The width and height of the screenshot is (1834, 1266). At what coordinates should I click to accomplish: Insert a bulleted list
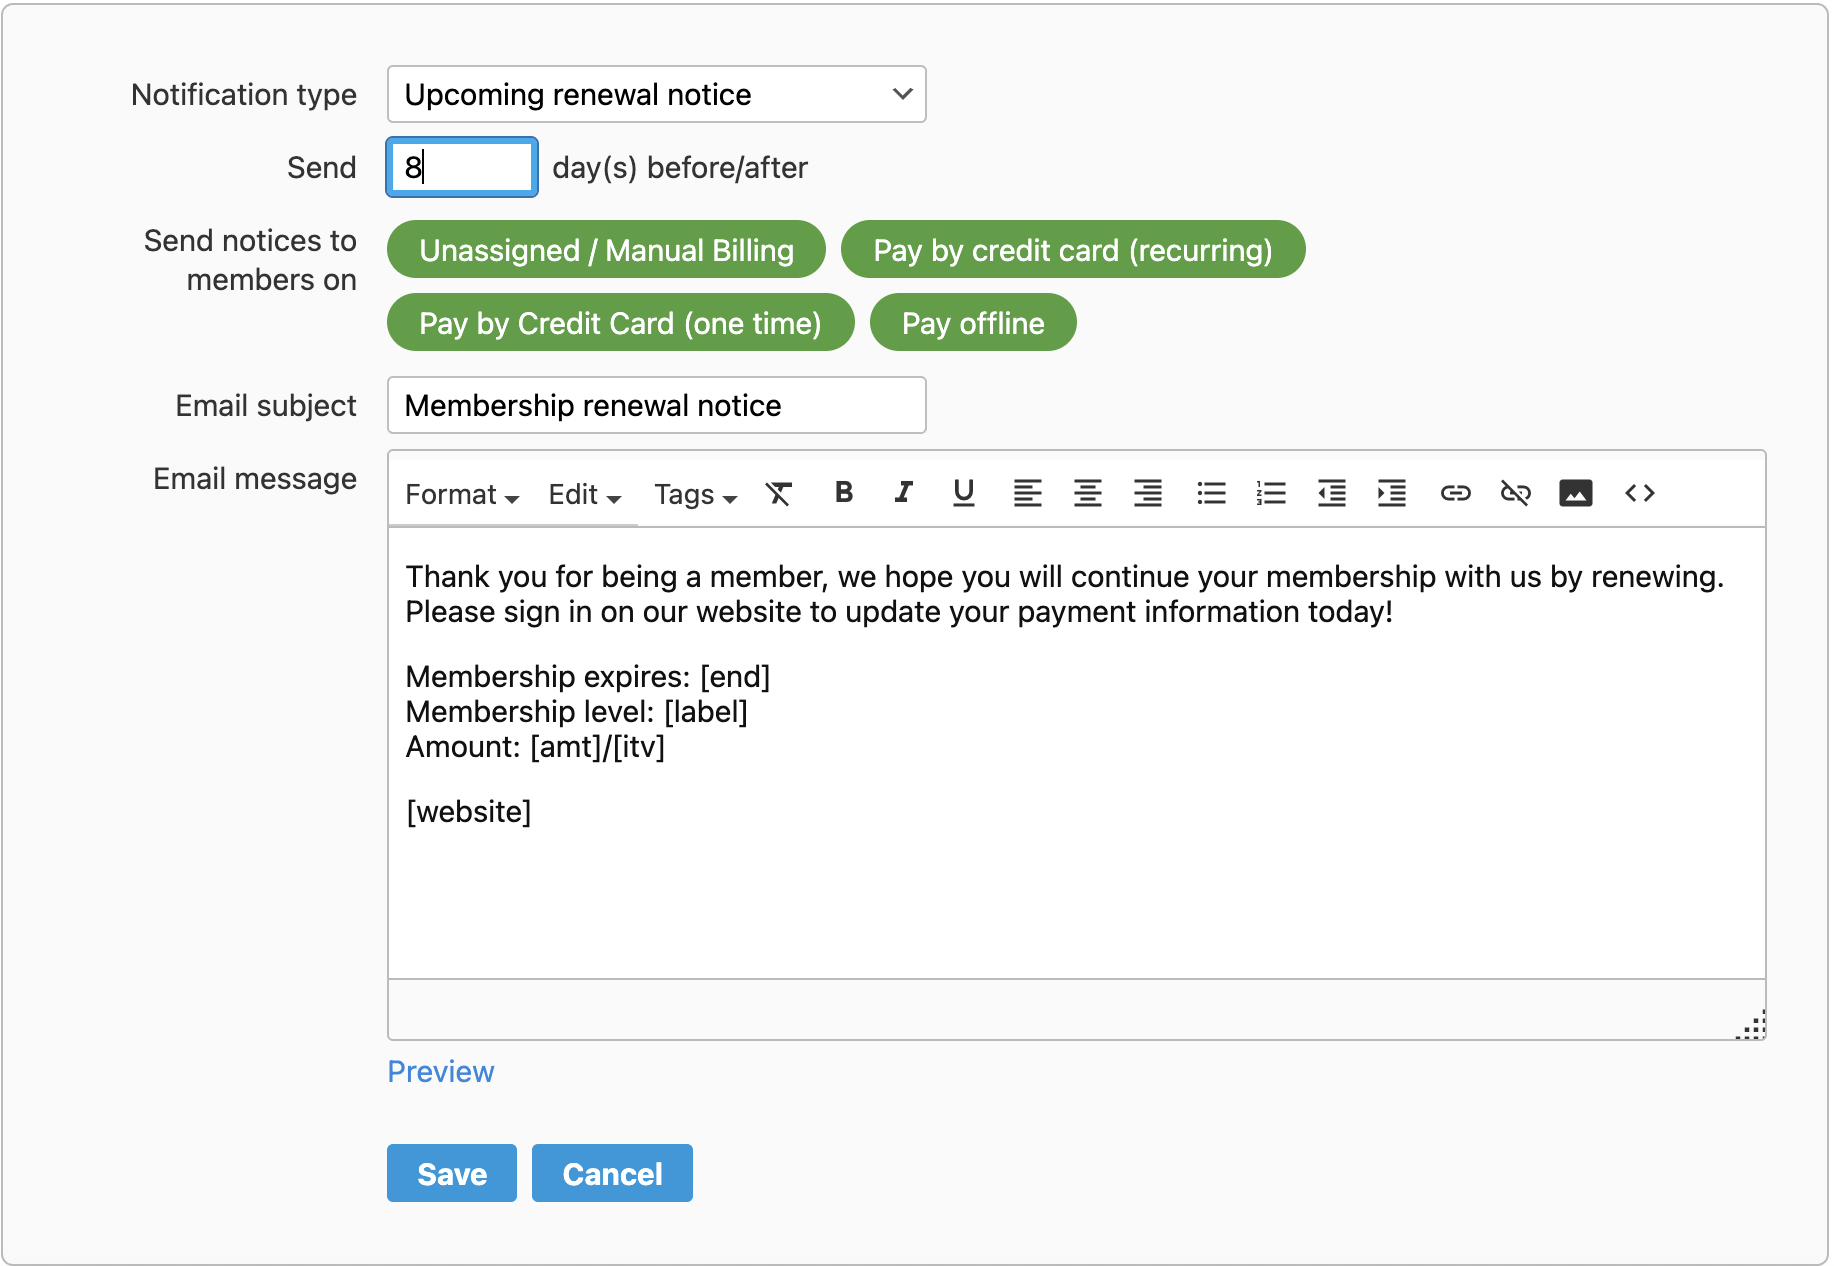click(1211, 493)
